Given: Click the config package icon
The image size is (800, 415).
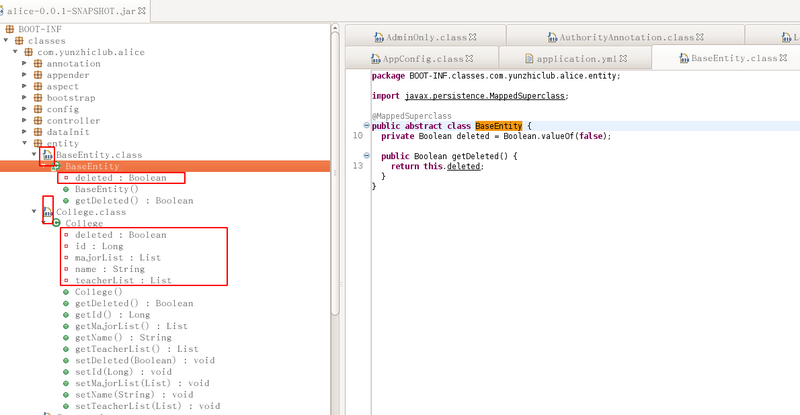Looking at the screenshot, I should pos(38,109).
